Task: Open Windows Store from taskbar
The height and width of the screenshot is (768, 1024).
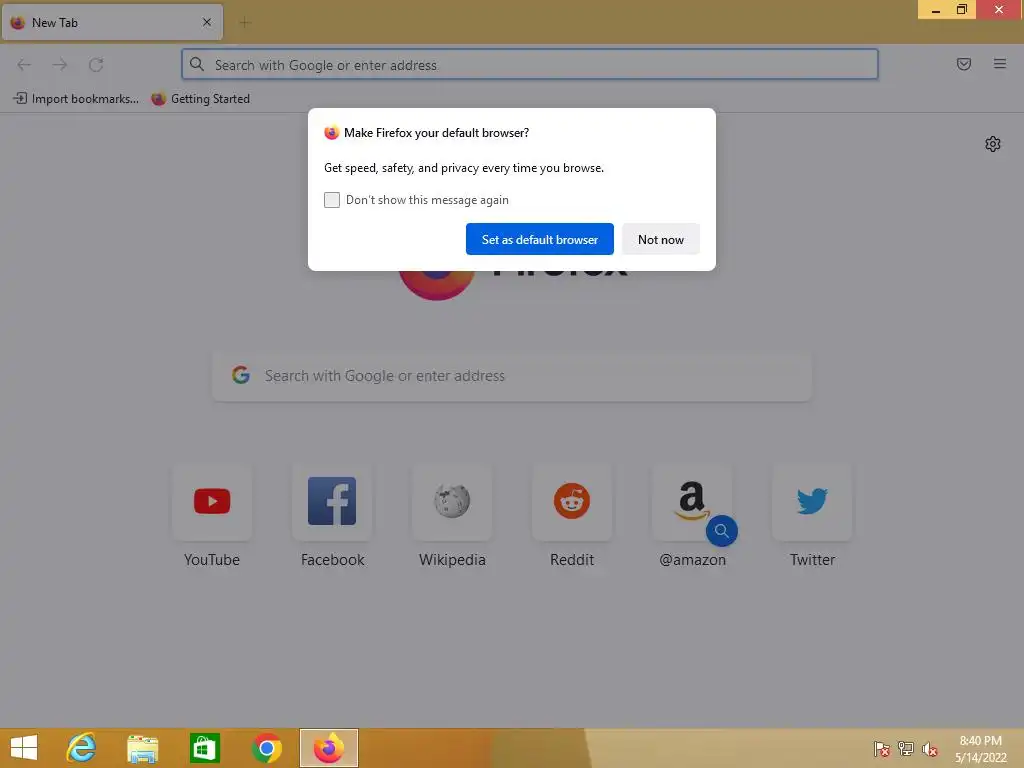Action: click(x=204, y=748)
